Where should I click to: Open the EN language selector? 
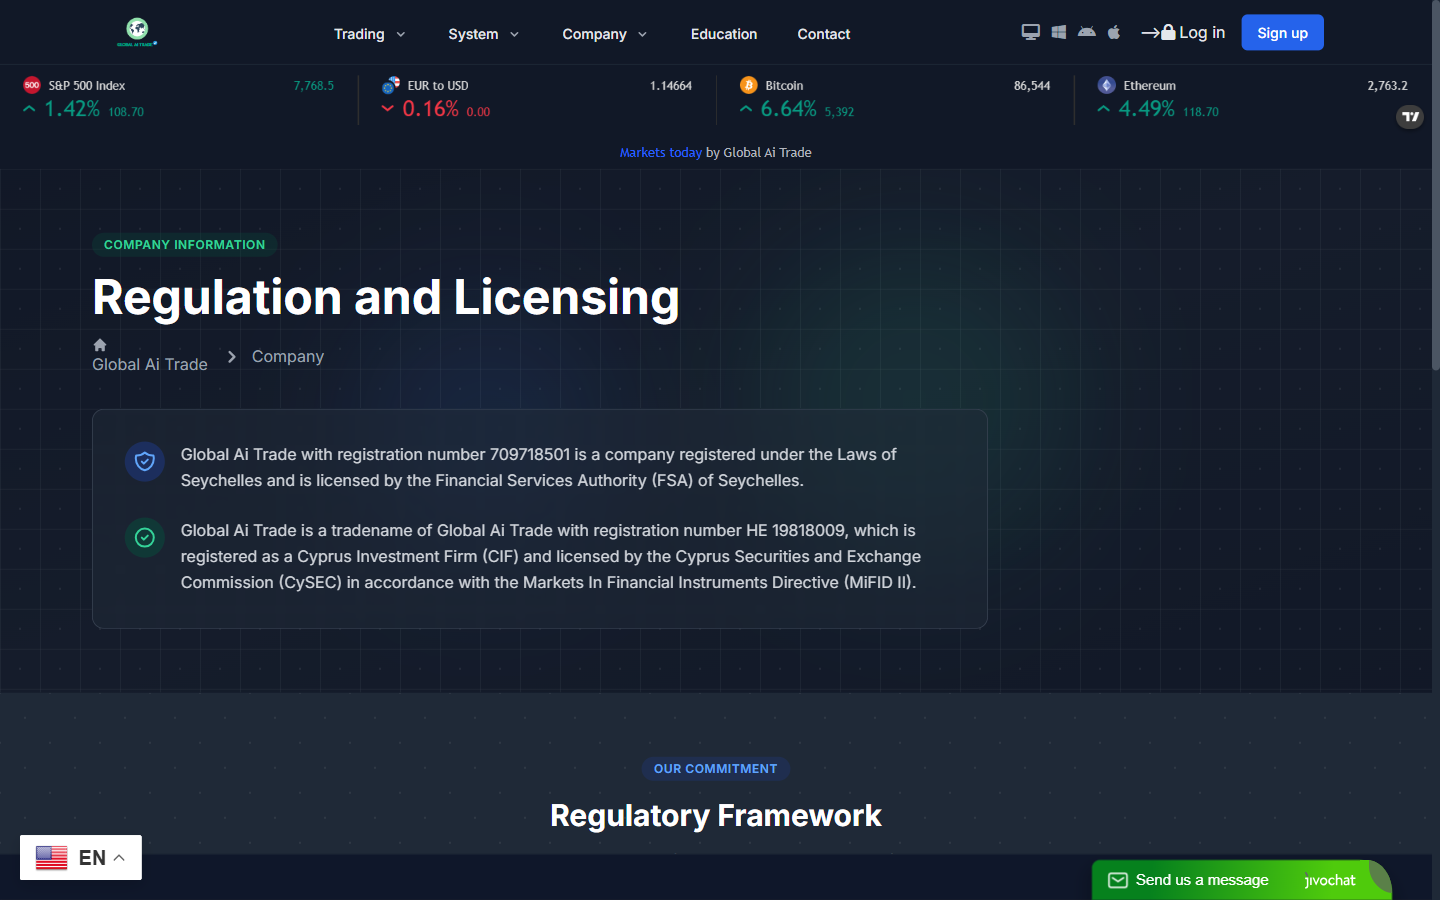coord(81,858)
